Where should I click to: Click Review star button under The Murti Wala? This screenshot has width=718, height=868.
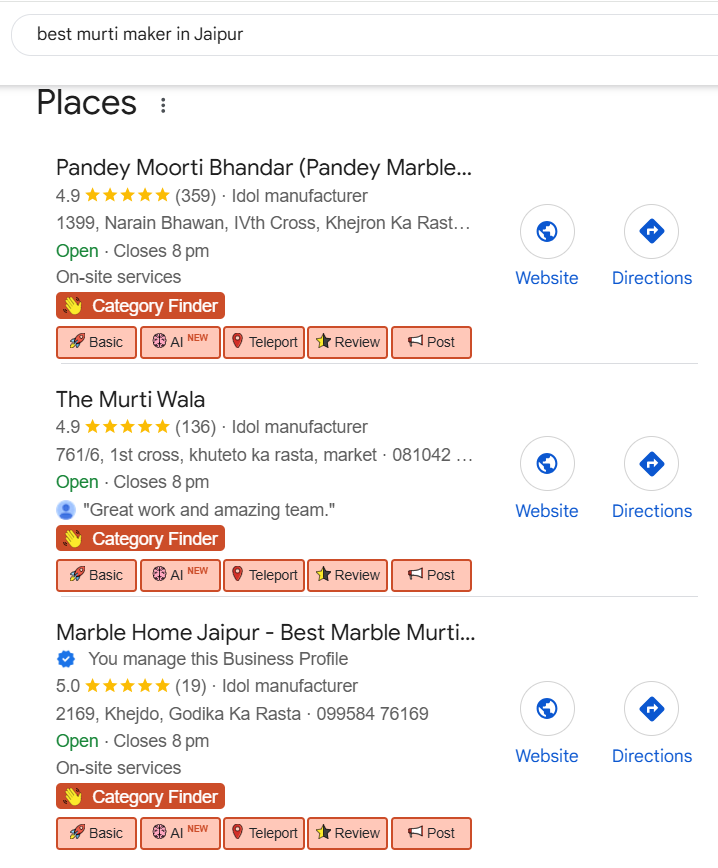347,575
